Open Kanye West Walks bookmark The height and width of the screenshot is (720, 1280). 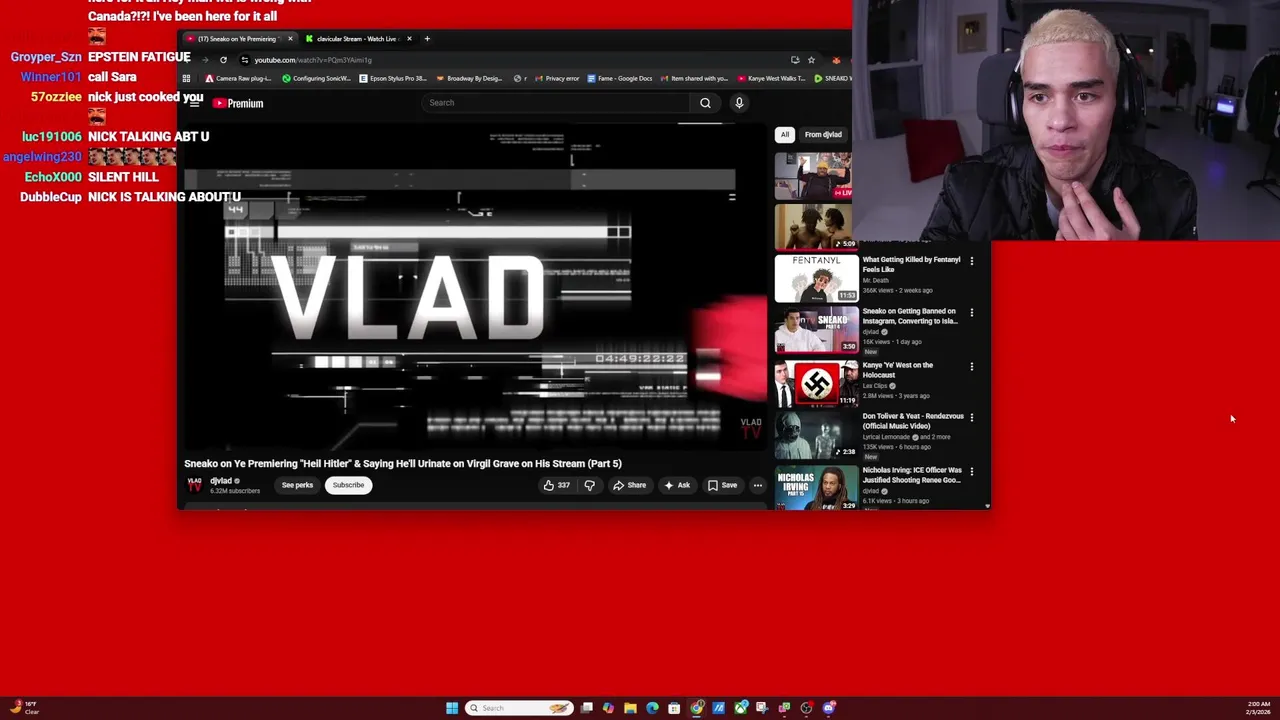[x=771, y=78]
